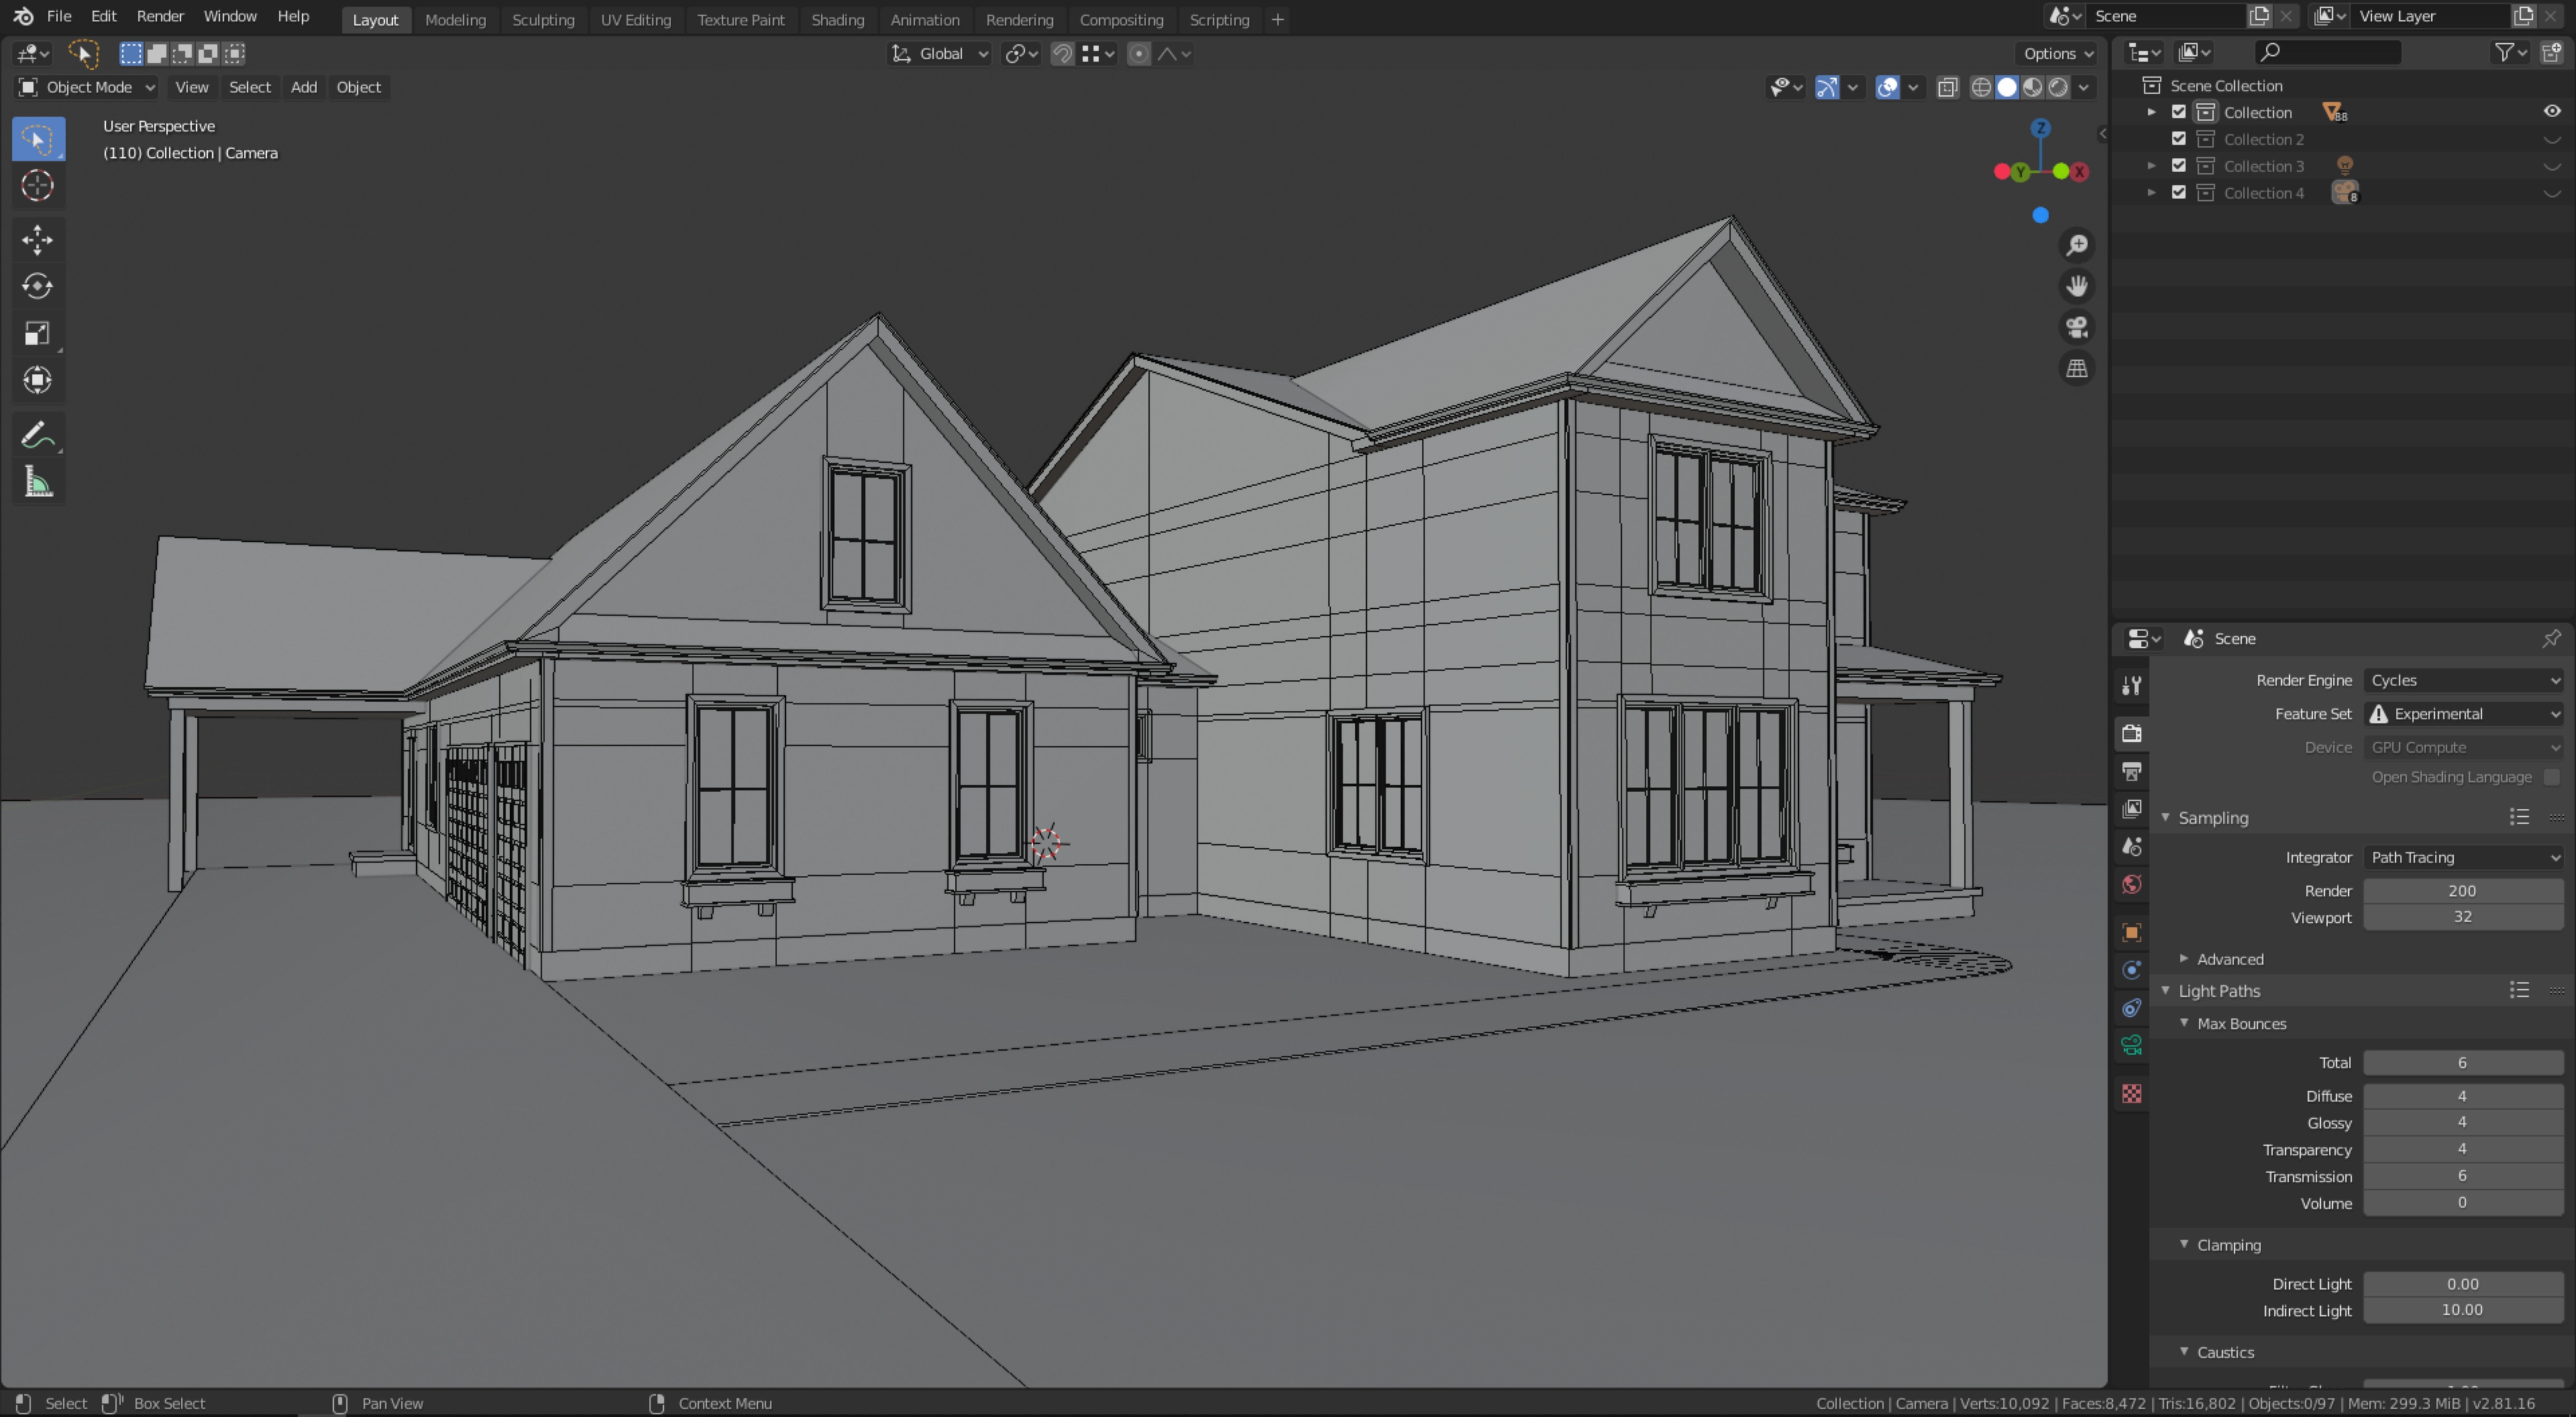Open Global transform orientation dropdown
This screenshot has height=1417, width=2576.
coord(940,54)
